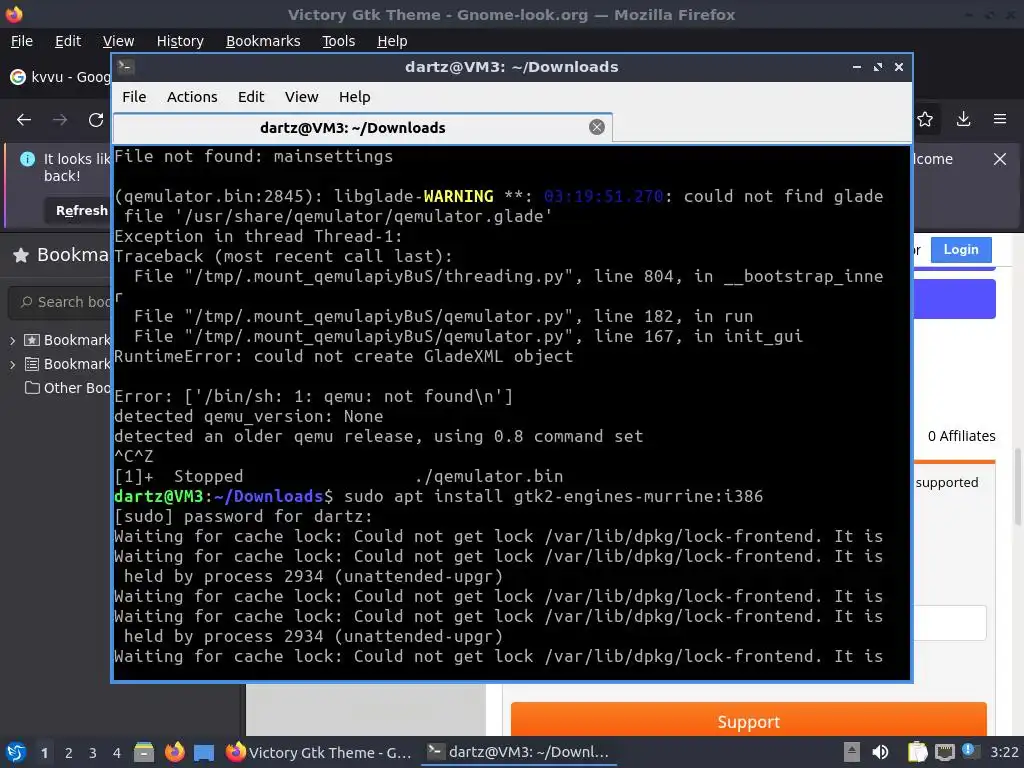Image resolution: width=1024 pixels, height=768 pixels.
Task: Maximize the terminal window
Action: coord(878,67)
